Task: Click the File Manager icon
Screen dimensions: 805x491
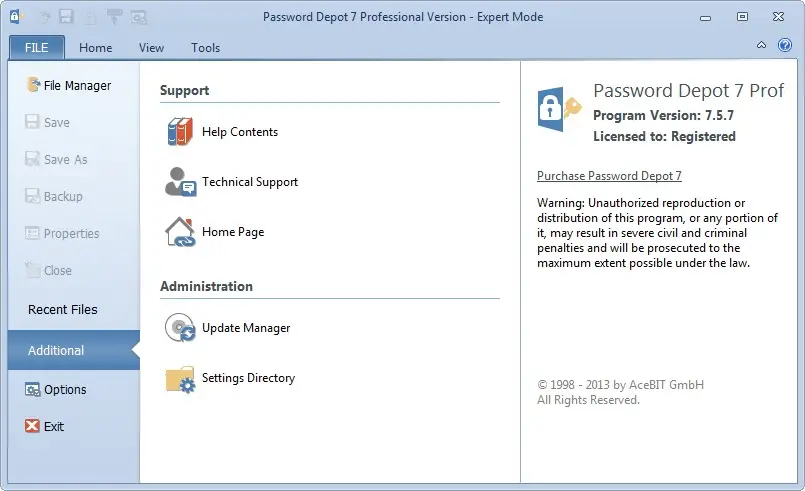Action: [x=33, y=85]
